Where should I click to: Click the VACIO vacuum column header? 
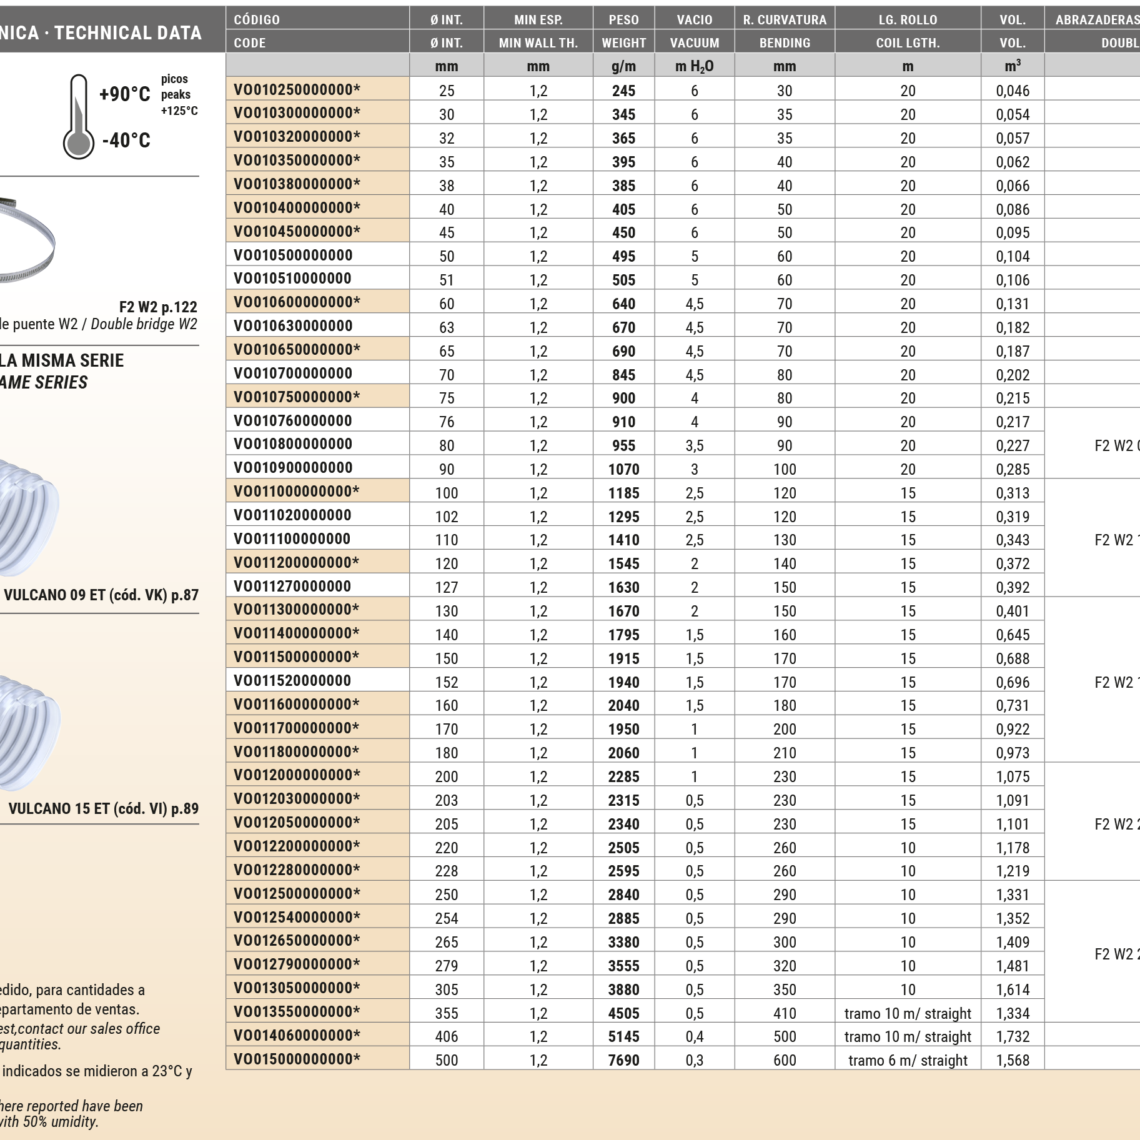click(694, 19)
